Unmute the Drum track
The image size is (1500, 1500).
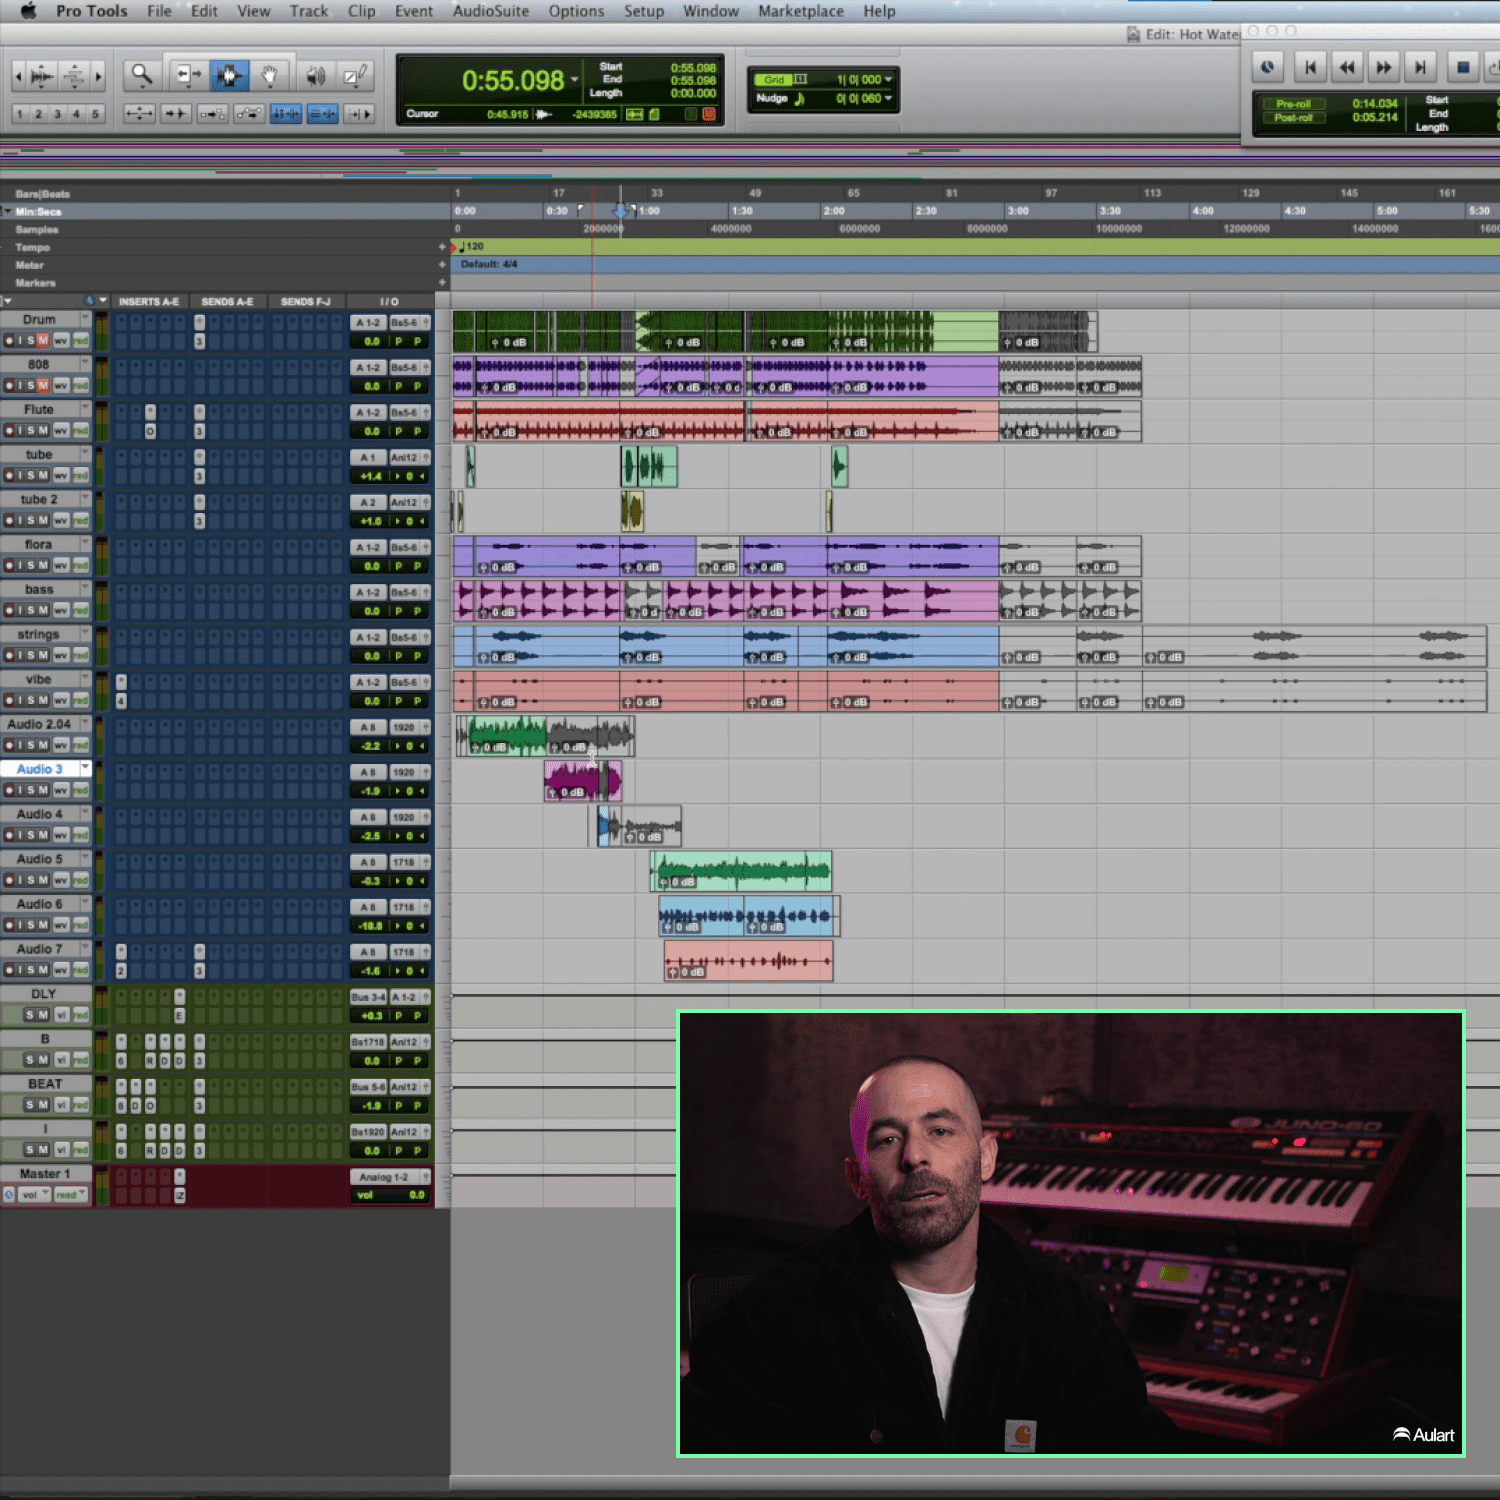[43, 341]
